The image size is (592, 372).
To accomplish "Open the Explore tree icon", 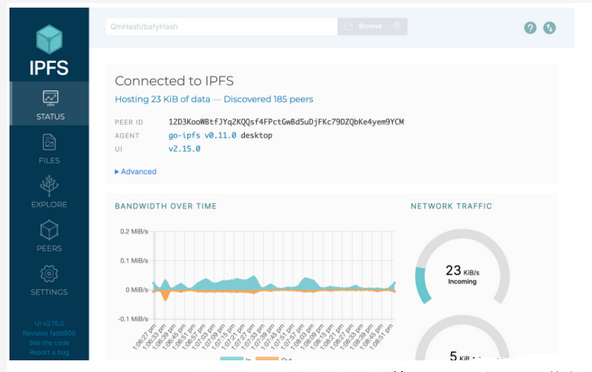I will click(x=49, y=186).
